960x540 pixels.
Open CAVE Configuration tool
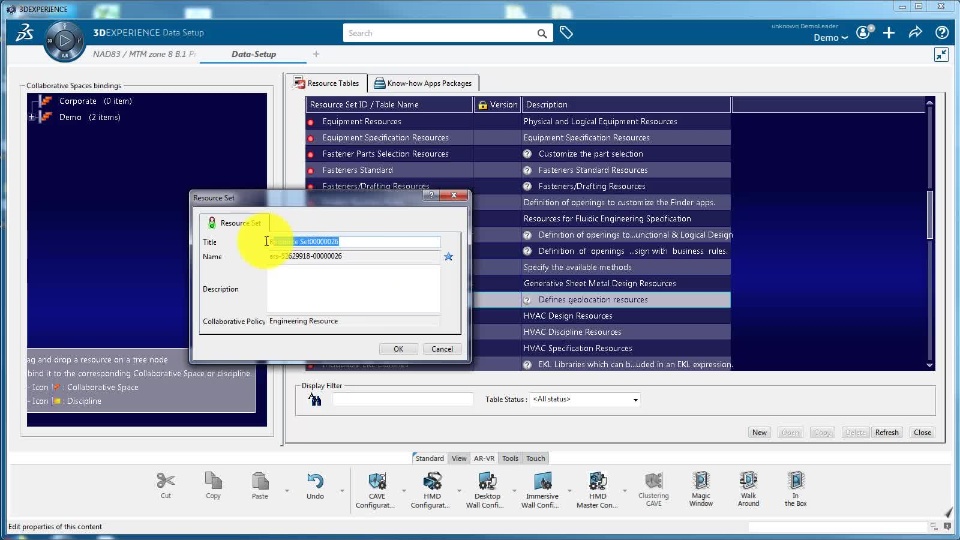point(377,481)
